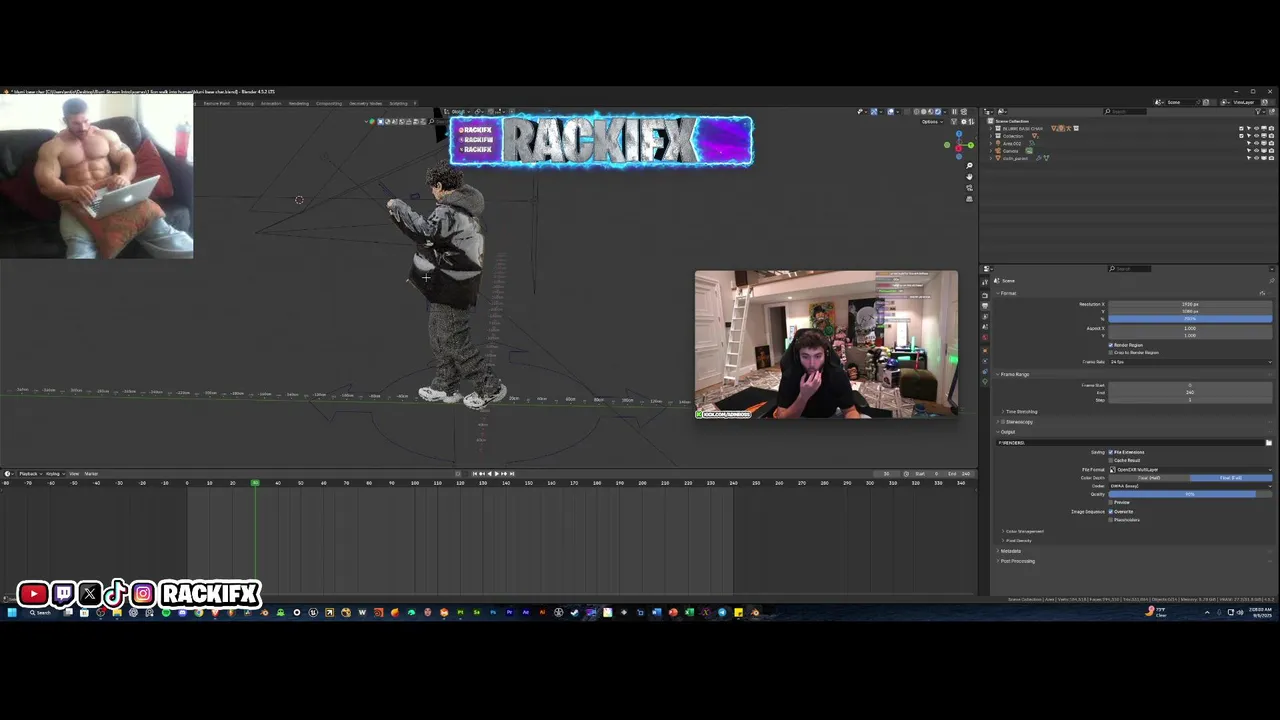The width and height of the screenshot is (1280, 720).
Task: Select Float (Full) color depth
Action: click(x=1231, y=478)
